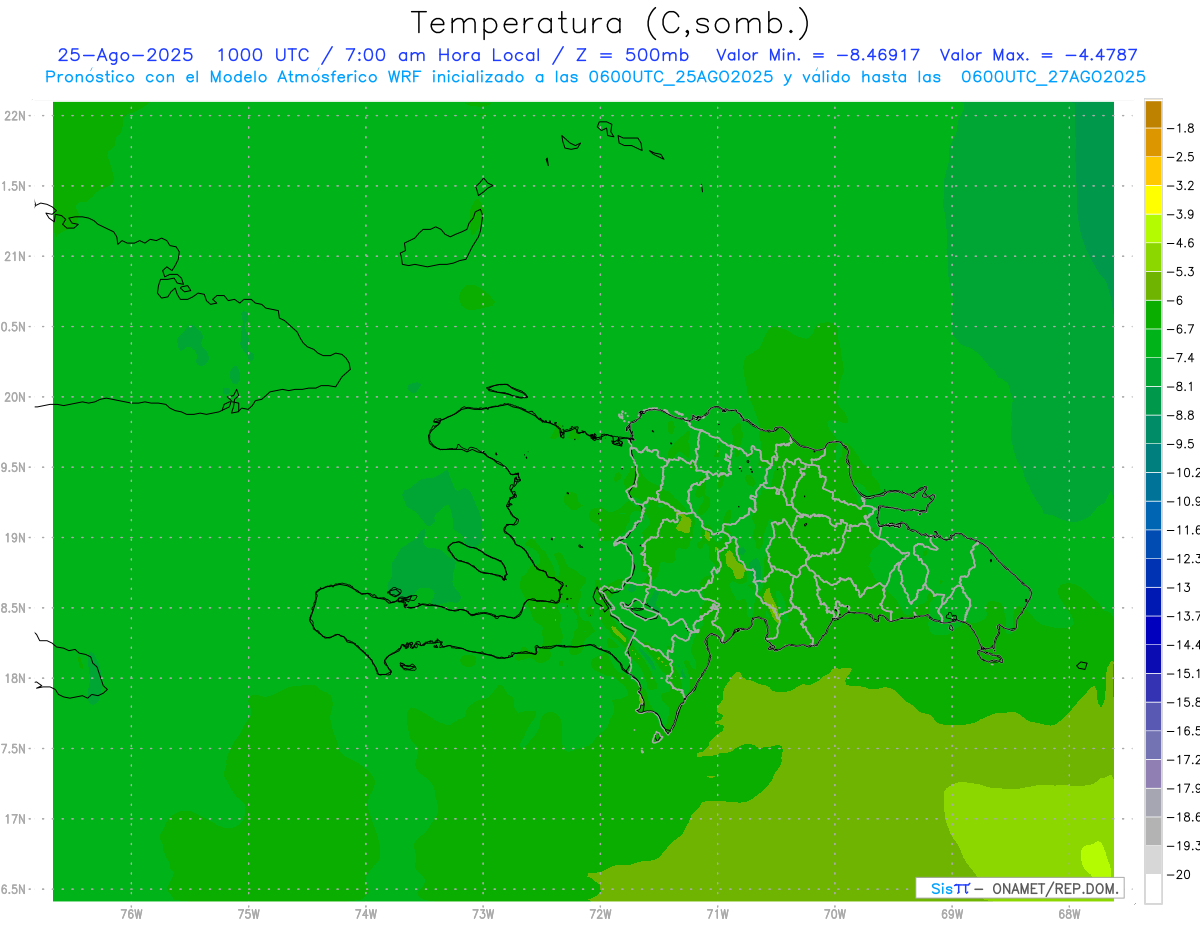Image resolution: width=1200 pixels, height=927 pixels.
Task: Click the '-7.4' colorbar value
Action: click(1181, 358)
